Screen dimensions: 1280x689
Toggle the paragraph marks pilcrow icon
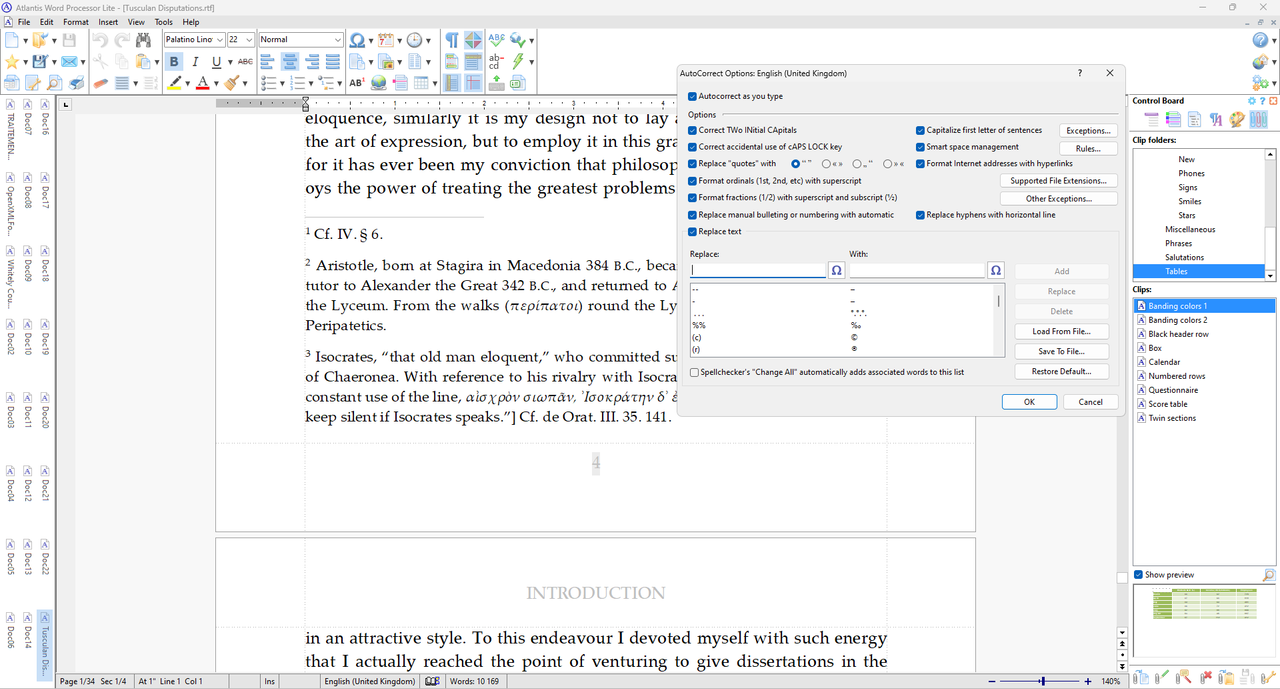tap(452, 40)
